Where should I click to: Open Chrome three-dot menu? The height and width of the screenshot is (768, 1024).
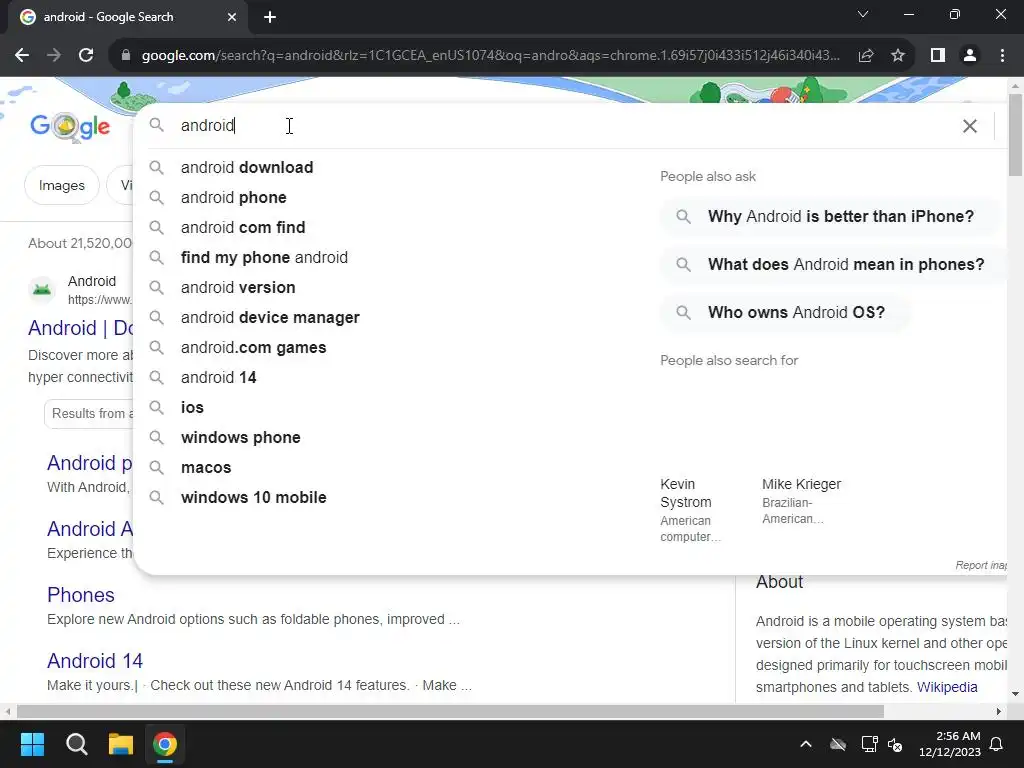point(1002,56)
